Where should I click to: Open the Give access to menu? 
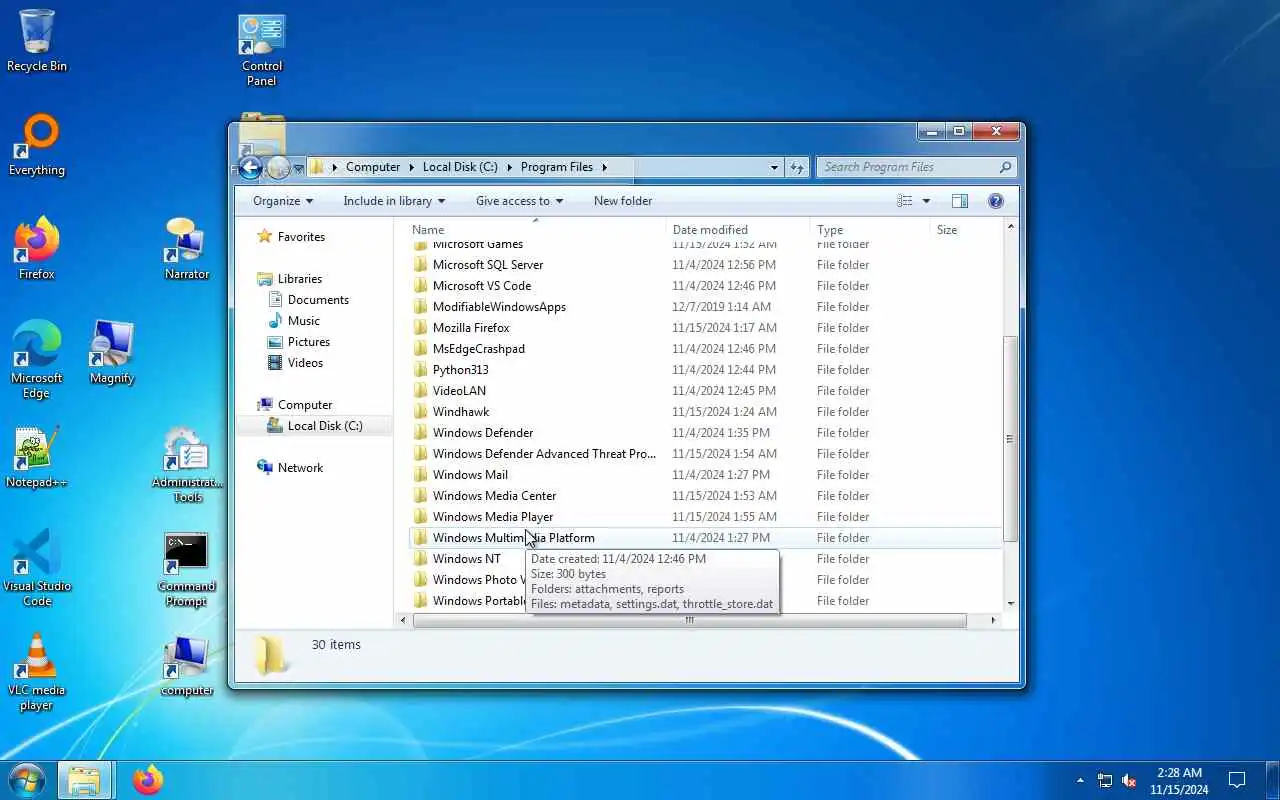519,201
